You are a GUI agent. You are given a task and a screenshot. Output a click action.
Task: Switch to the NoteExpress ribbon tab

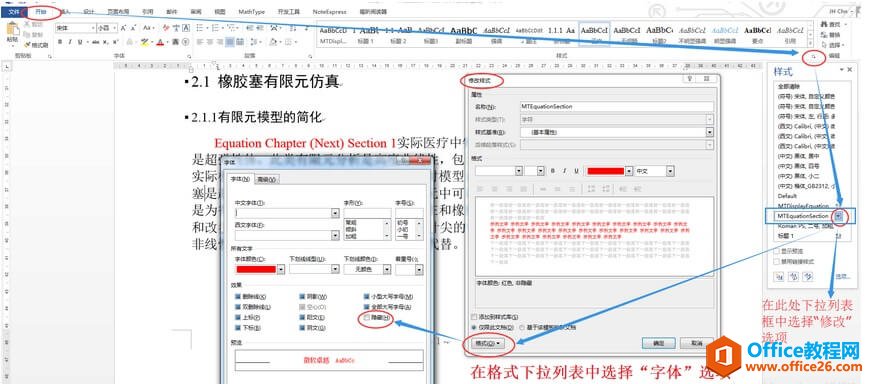click(x=329, y=12)
